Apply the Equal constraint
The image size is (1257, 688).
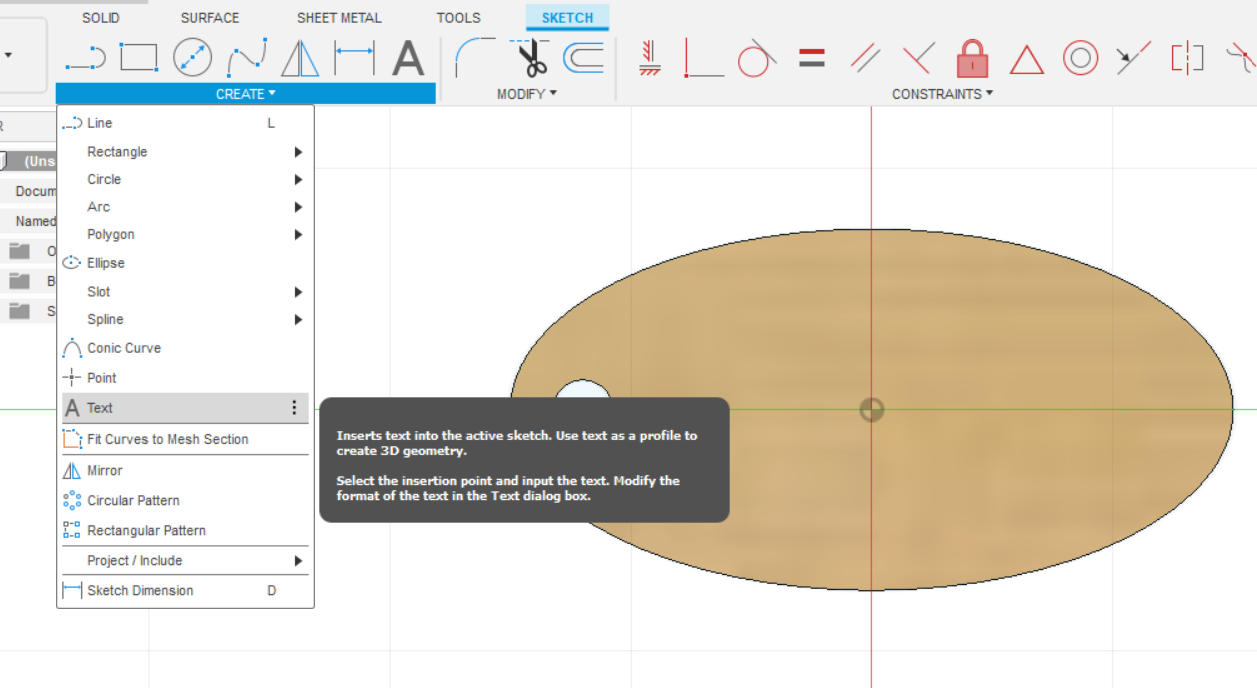(x=812, y=58)
